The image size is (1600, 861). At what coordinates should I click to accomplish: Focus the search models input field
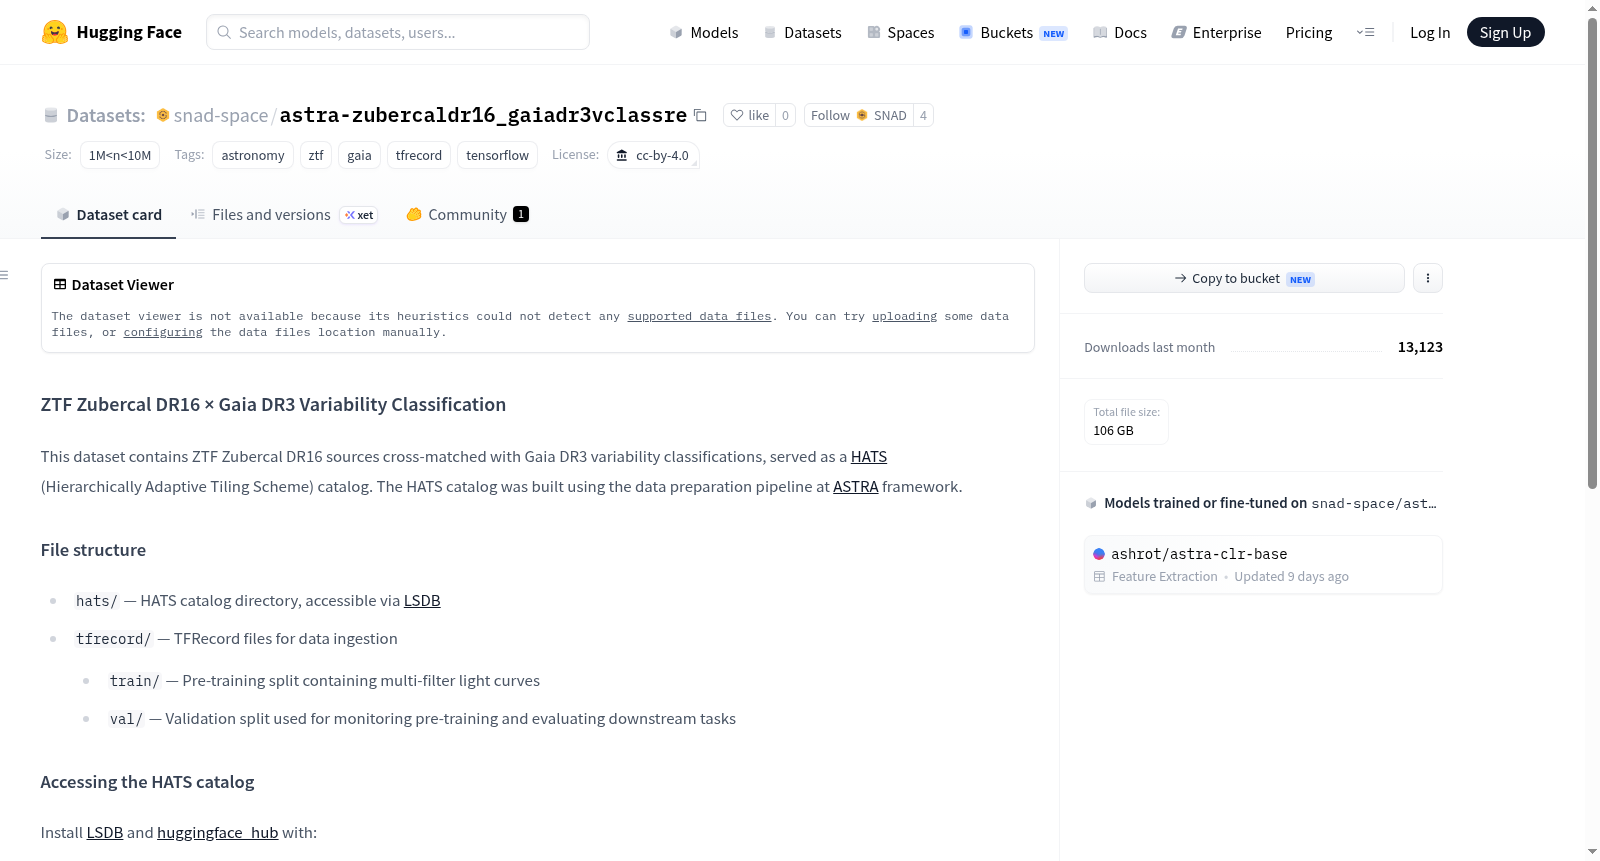[398, 32]
